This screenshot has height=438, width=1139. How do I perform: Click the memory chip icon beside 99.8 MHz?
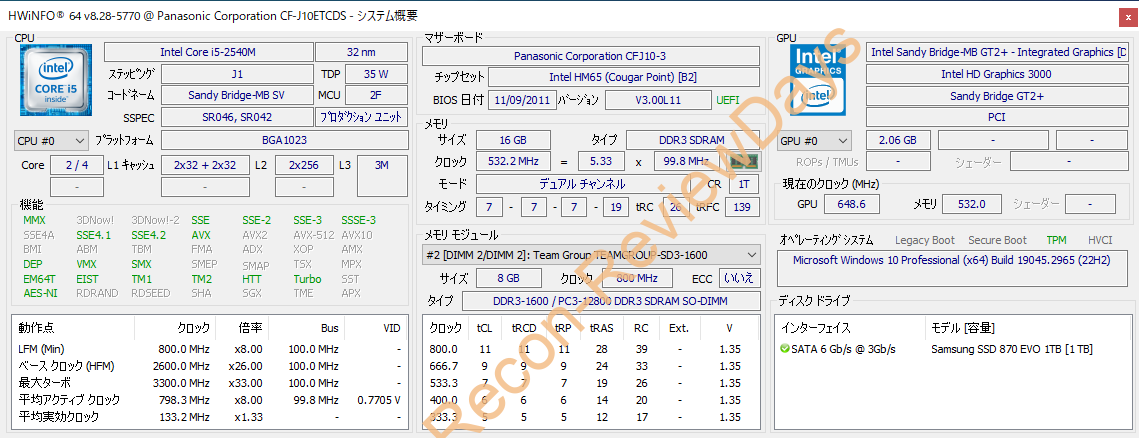pos(742,161)
